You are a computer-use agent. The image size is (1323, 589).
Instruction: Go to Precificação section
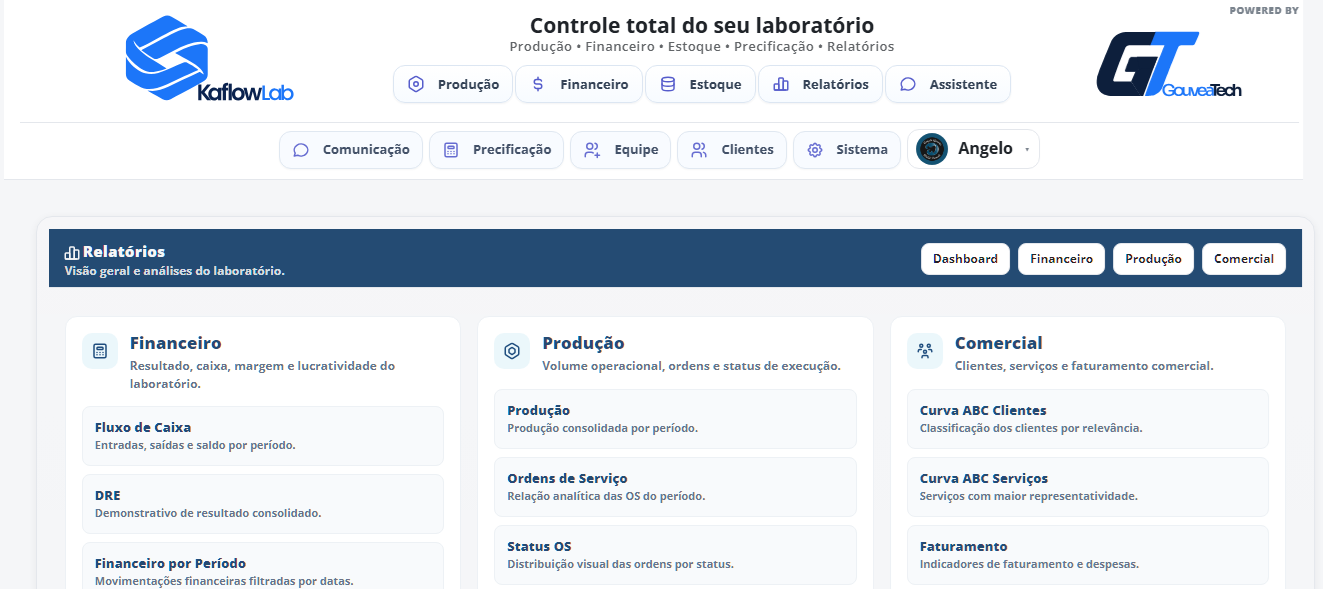[x=497, y=150]
